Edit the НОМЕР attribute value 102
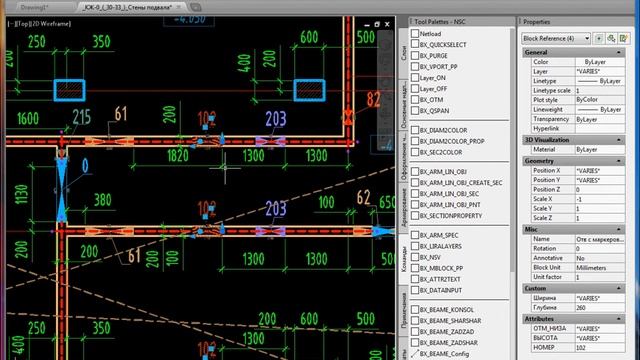This screenshot has width=640, height=360. click(x=600, y=348)
